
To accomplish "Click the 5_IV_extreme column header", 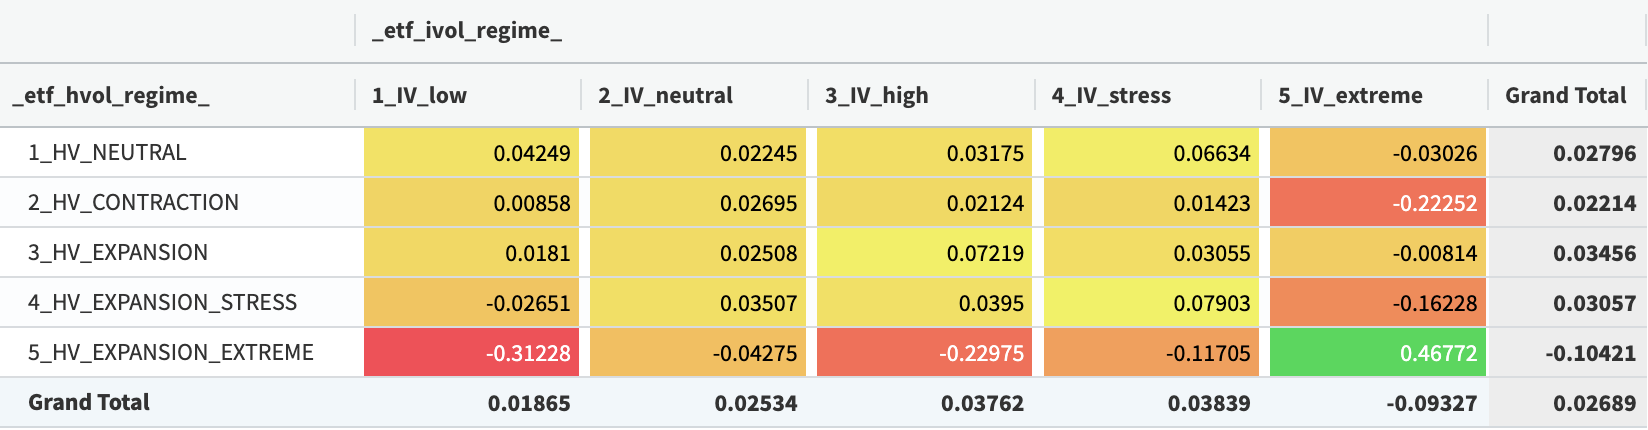I will (x=1350, y=96).
